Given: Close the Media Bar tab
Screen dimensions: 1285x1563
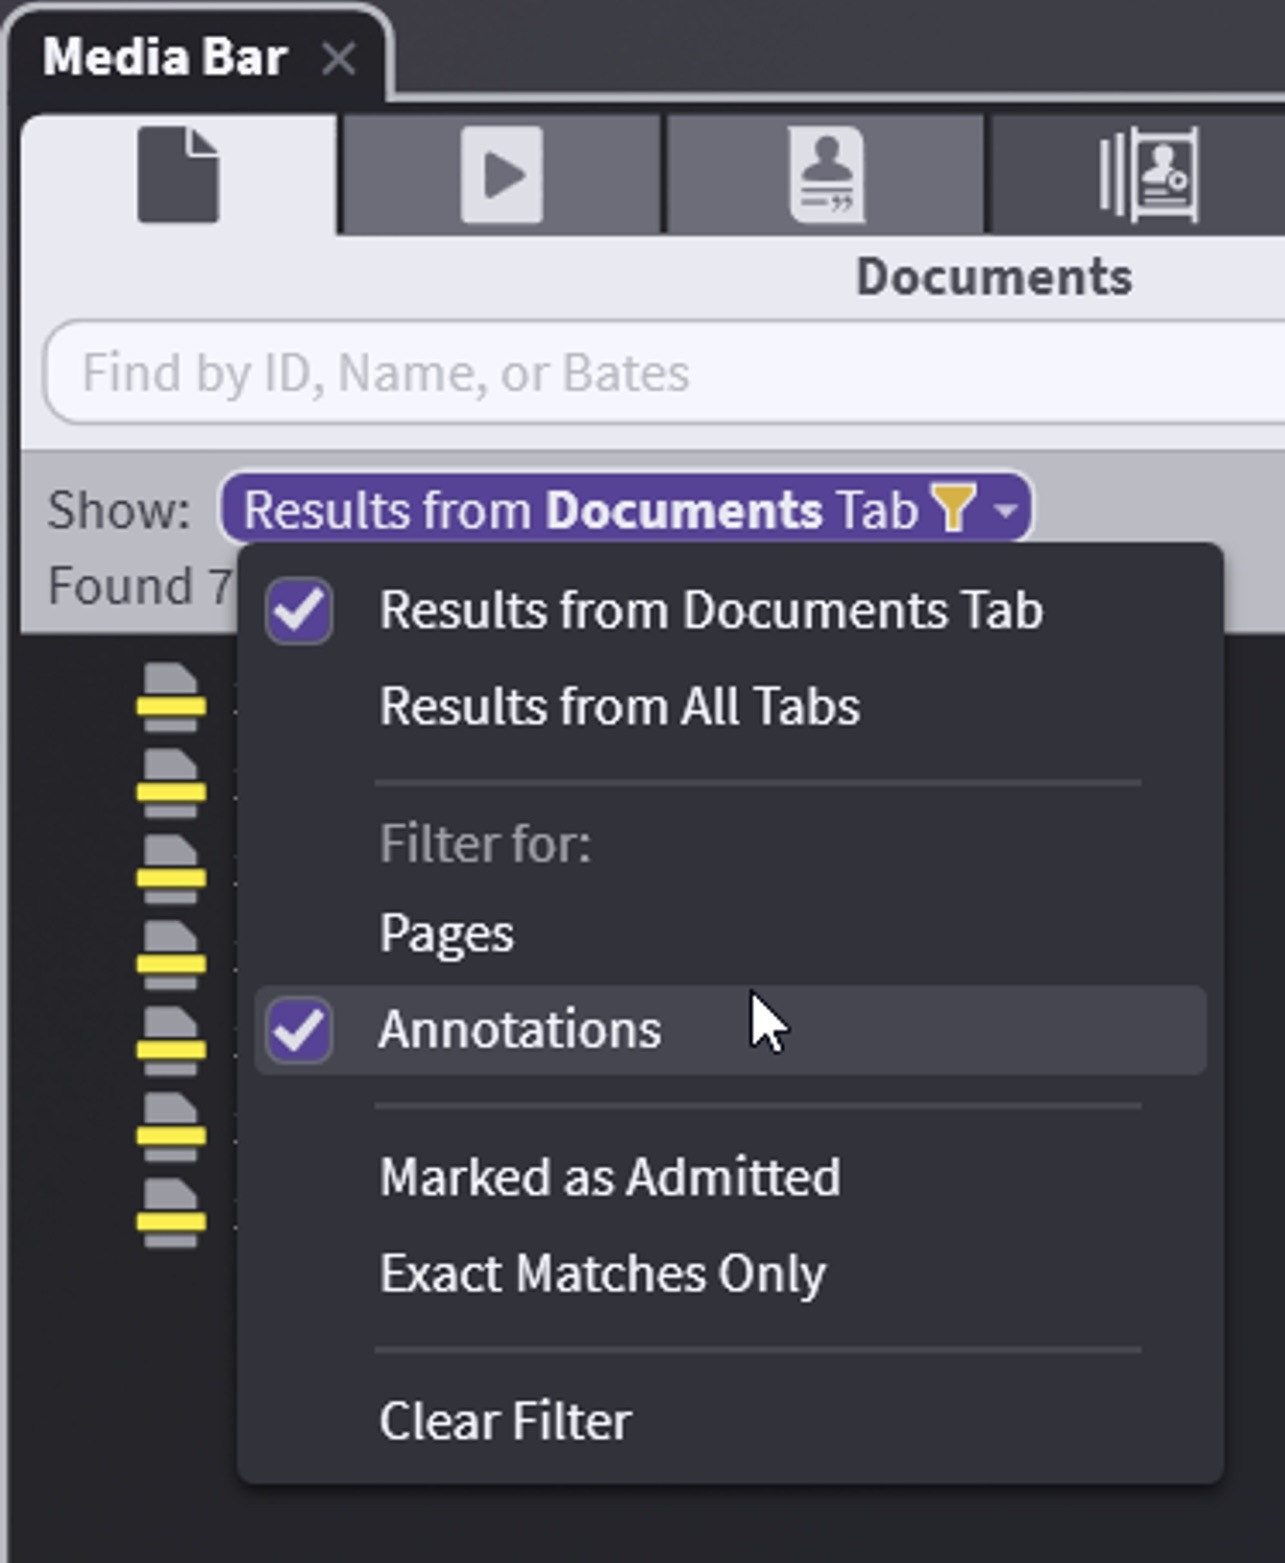Looking at the screenshot, I should coord(339,60).
